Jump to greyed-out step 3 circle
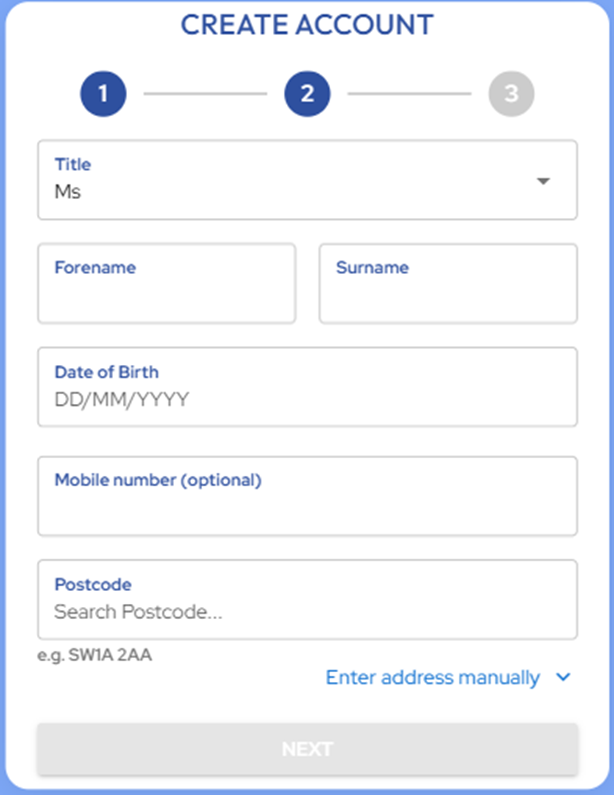Image resolution: width=614 pixels, height=795 pixels. pos(511,94)
